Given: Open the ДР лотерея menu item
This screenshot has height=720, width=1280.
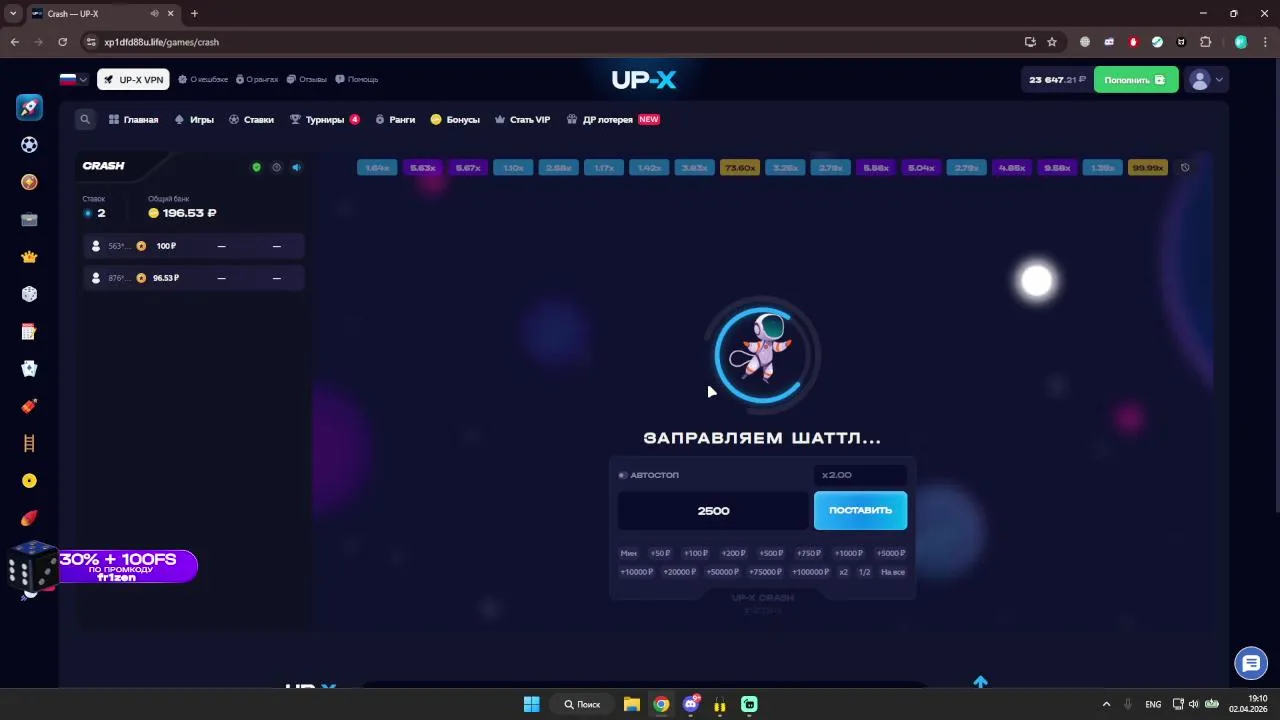Looking at the screenshot, I should [x=613, y=119].
